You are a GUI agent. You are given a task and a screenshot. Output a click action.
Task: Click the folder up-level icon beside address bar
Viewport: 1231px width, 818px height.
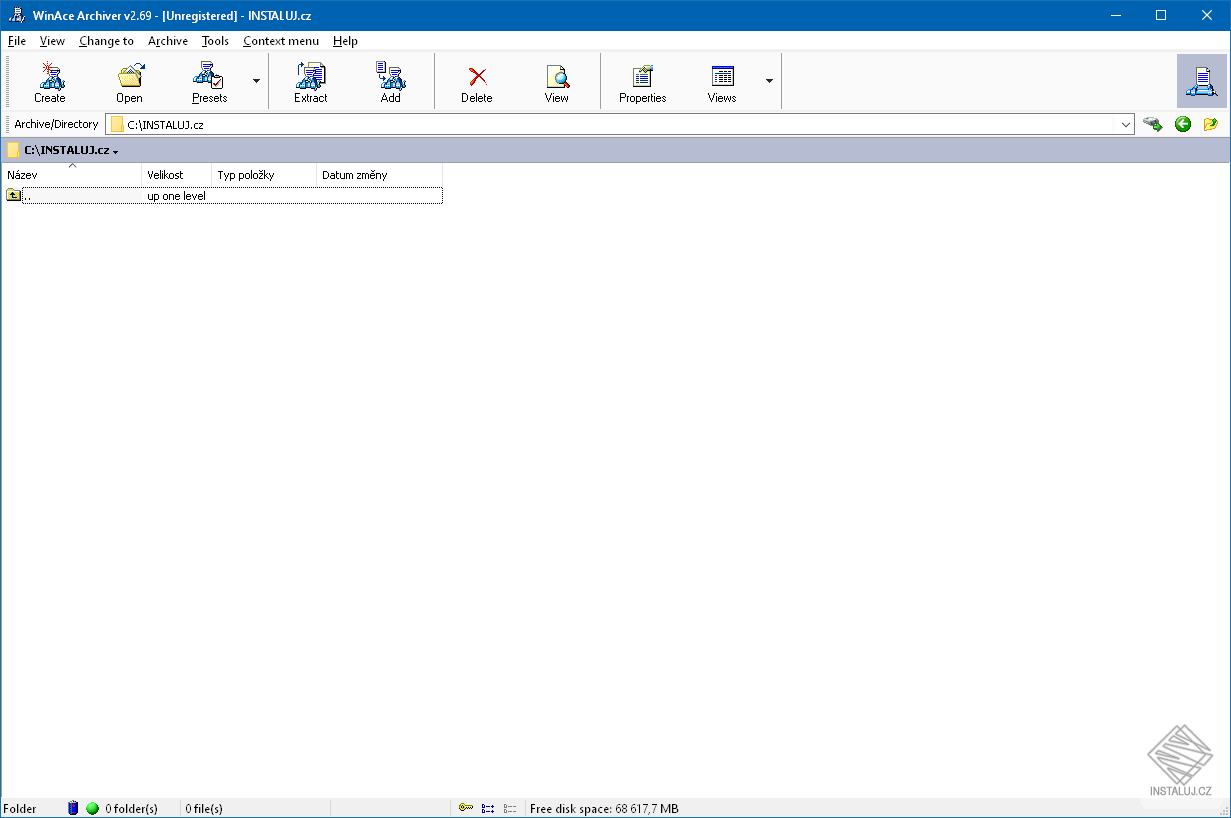point(1211,124)
